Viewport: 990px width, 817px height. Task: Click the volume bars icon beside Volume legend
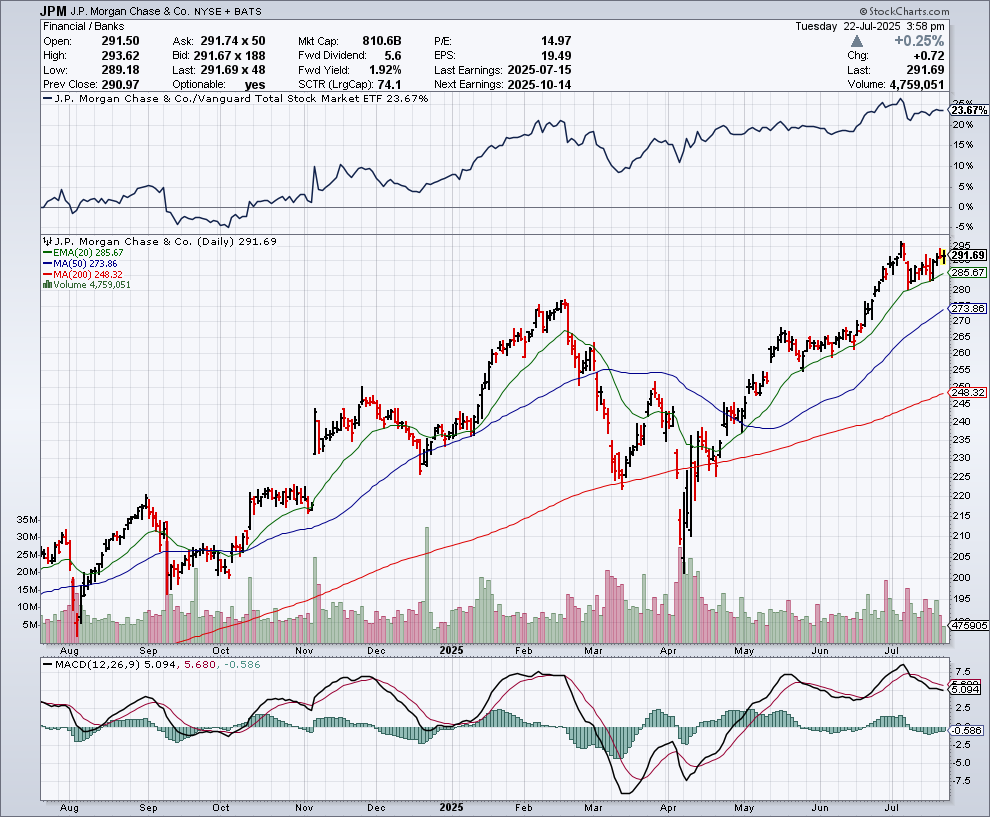coord(47,285)
